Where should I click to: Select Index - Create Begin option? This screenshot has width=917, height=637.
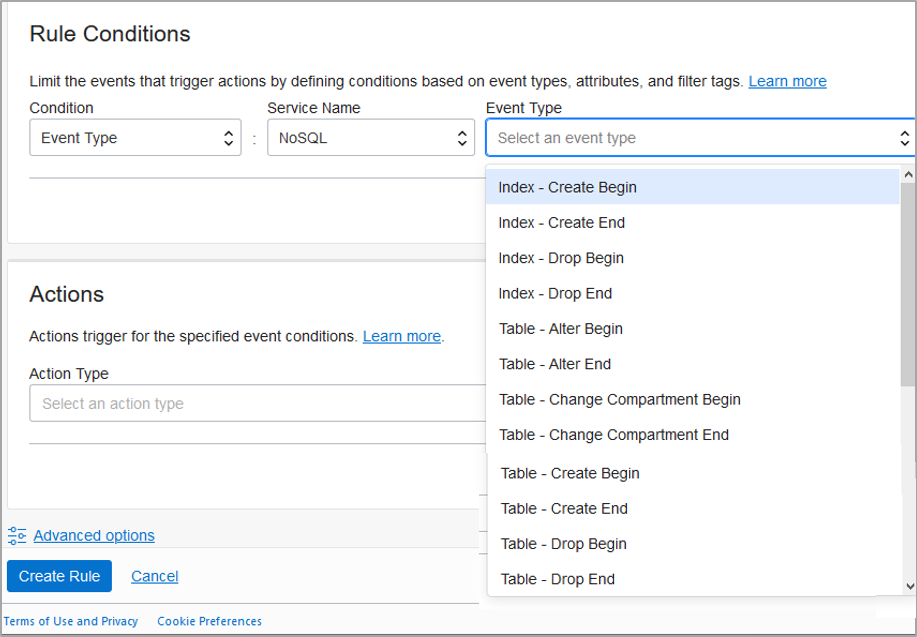pyautogui.click(x=567, y=187)
